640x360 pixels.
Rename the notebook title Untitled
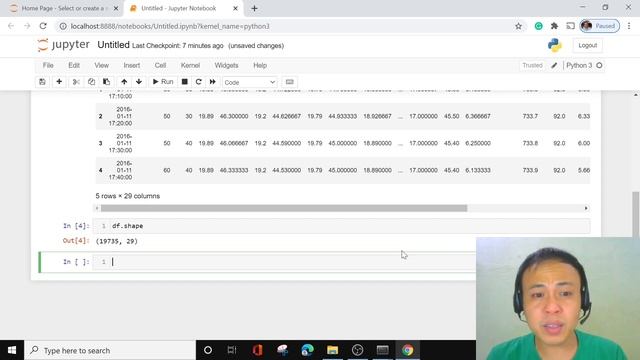(x=113, y=45)
